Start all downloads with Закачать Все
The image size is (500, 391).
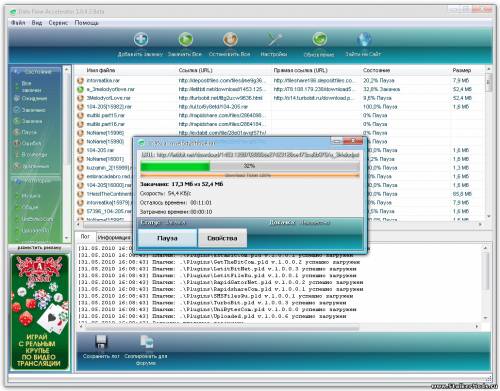click(x=185, y=40)
